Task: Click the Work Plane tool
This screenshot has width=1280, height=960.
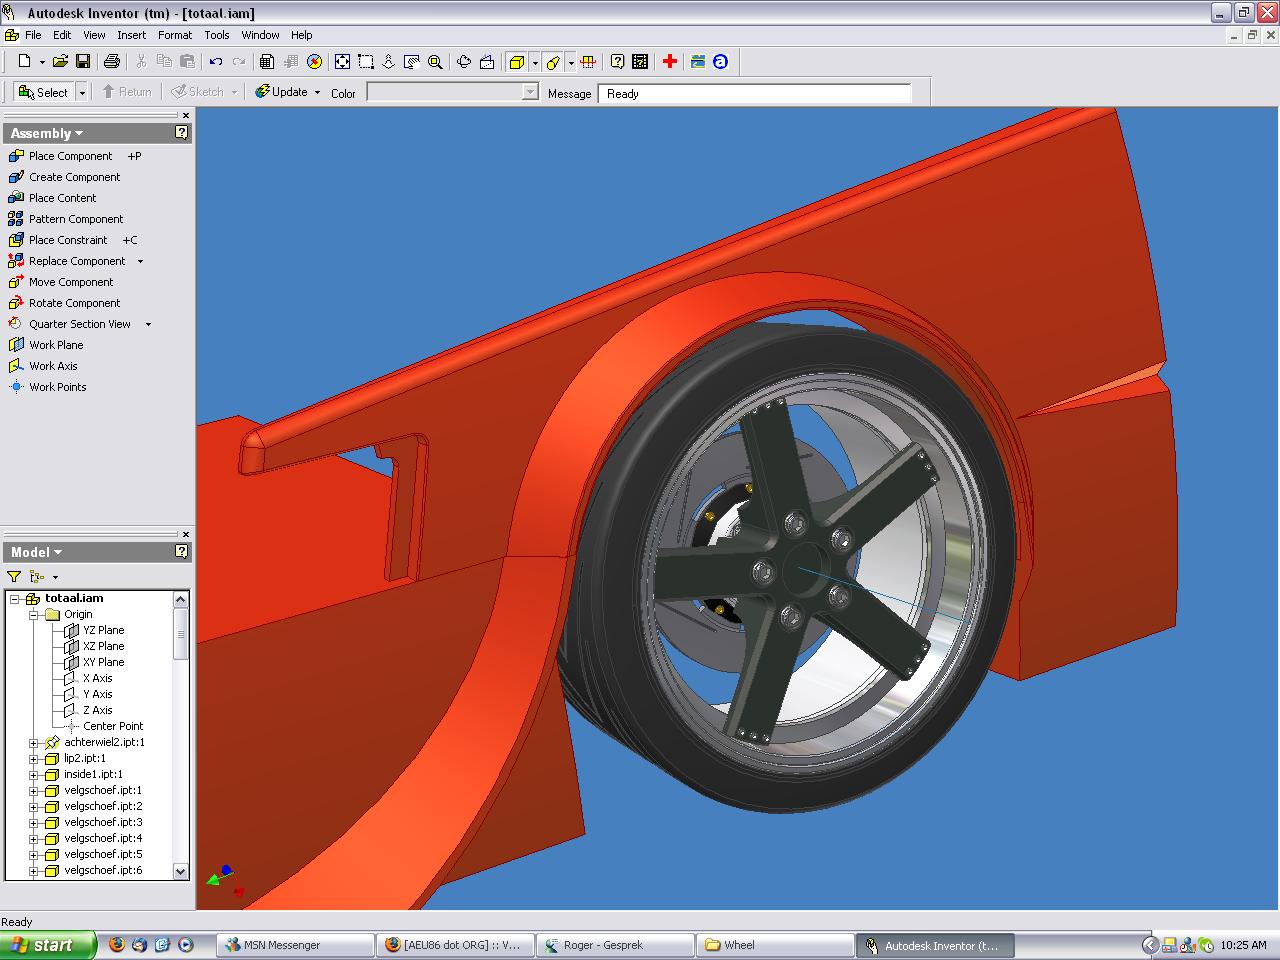Action: pos(56,345)
